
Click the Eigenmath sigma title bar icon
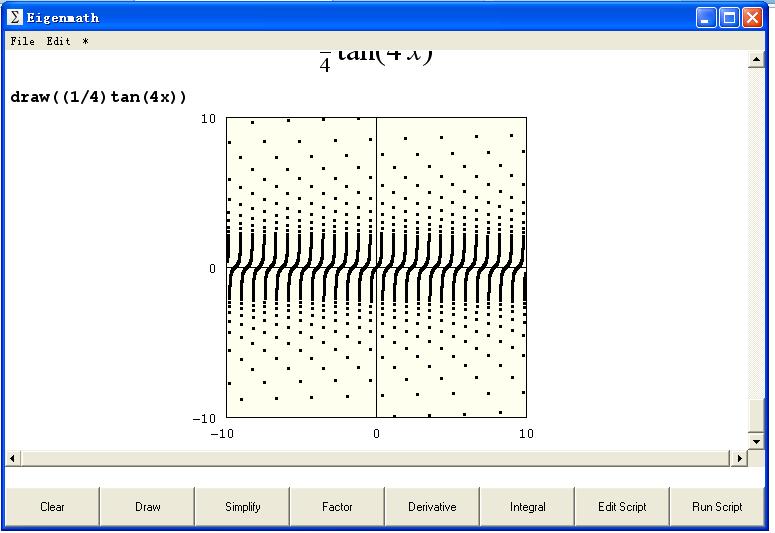[x=15, y=17]
